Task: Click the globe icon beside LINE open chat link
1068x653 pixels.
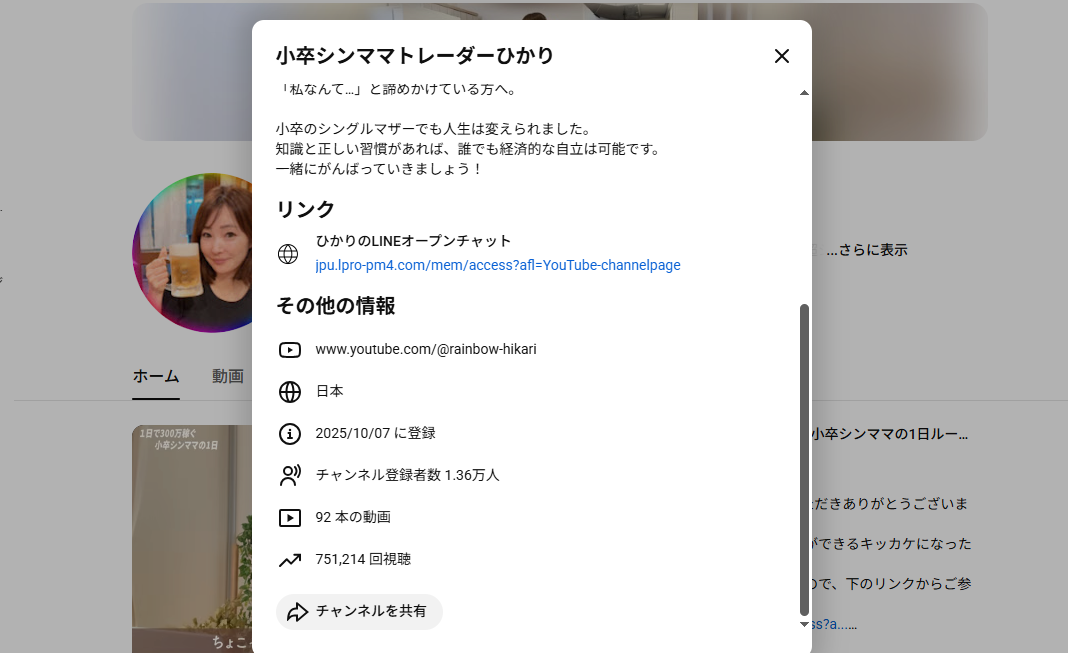Action: tap(288, 254)
